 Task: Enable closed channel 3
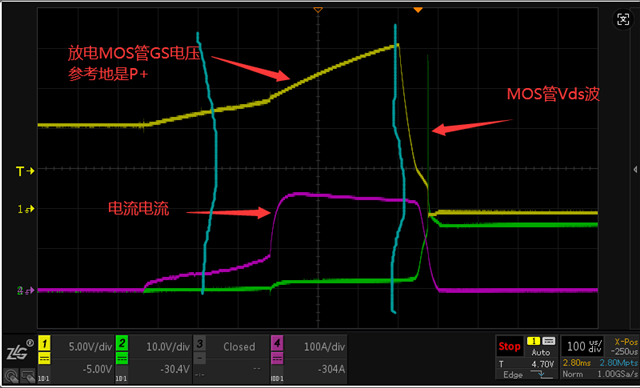(199, 343)
